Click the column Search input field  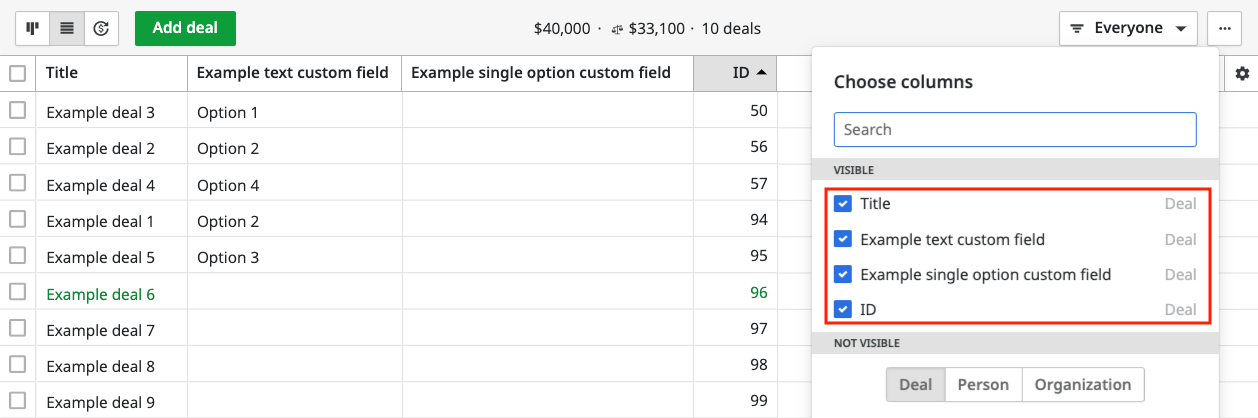[1015, 129]
